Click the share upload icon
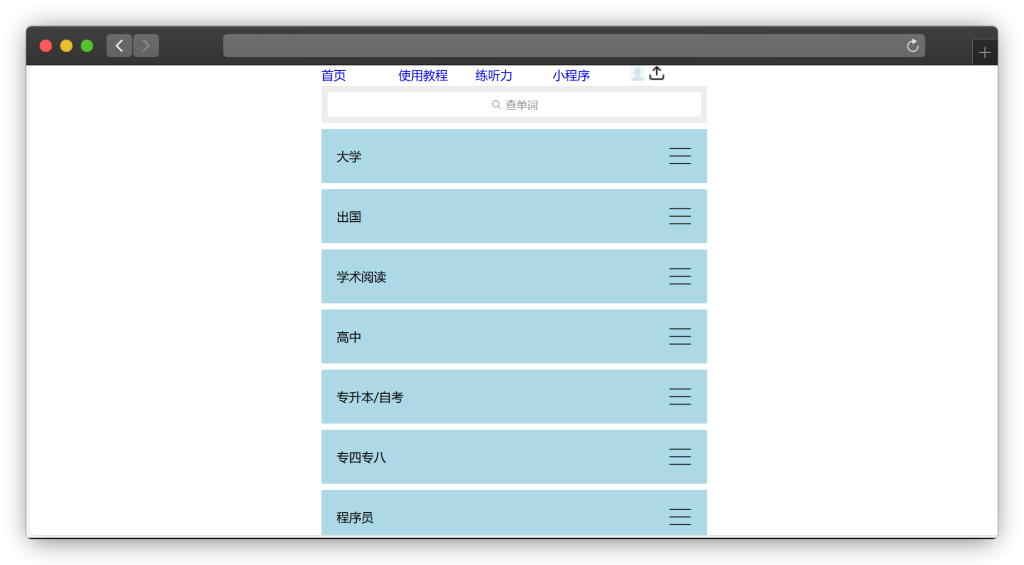This screenshot has height=565, width=1024. point(657,73)
